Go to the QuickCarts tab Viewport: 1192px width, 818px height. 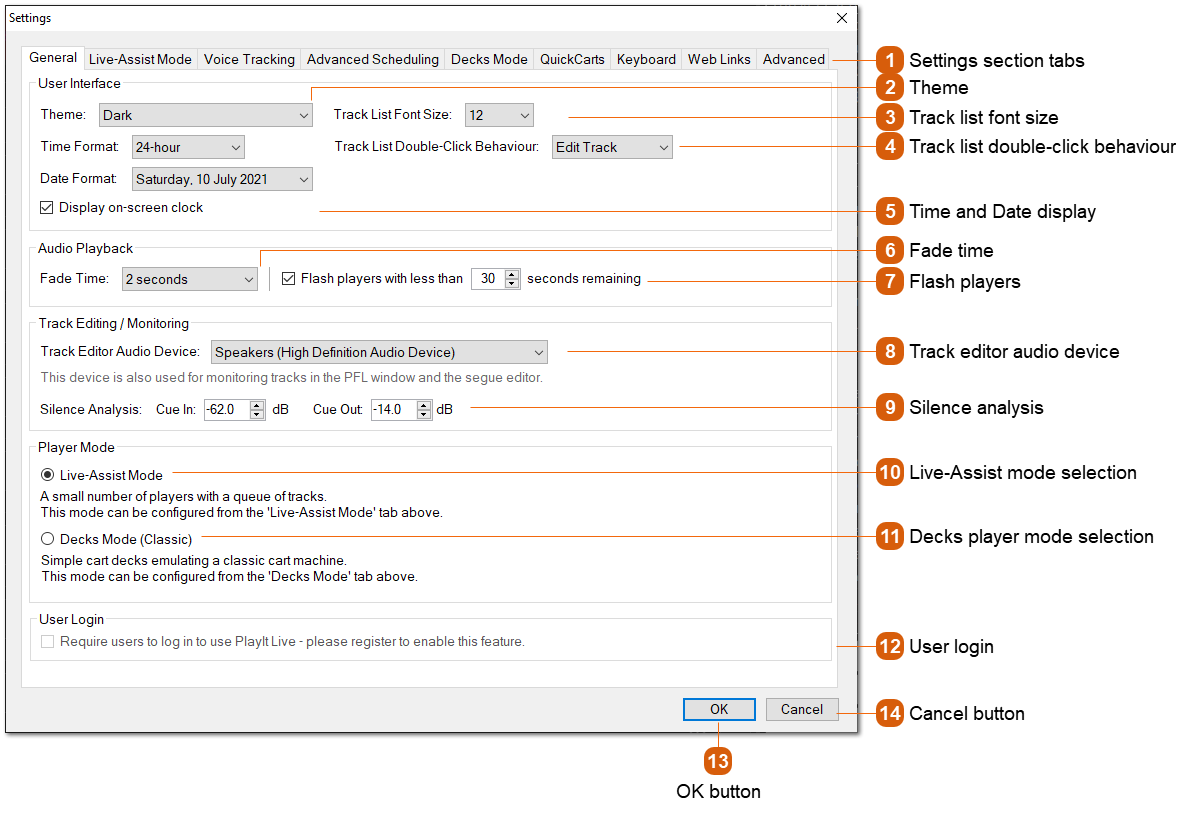click(x=572, y=59)
